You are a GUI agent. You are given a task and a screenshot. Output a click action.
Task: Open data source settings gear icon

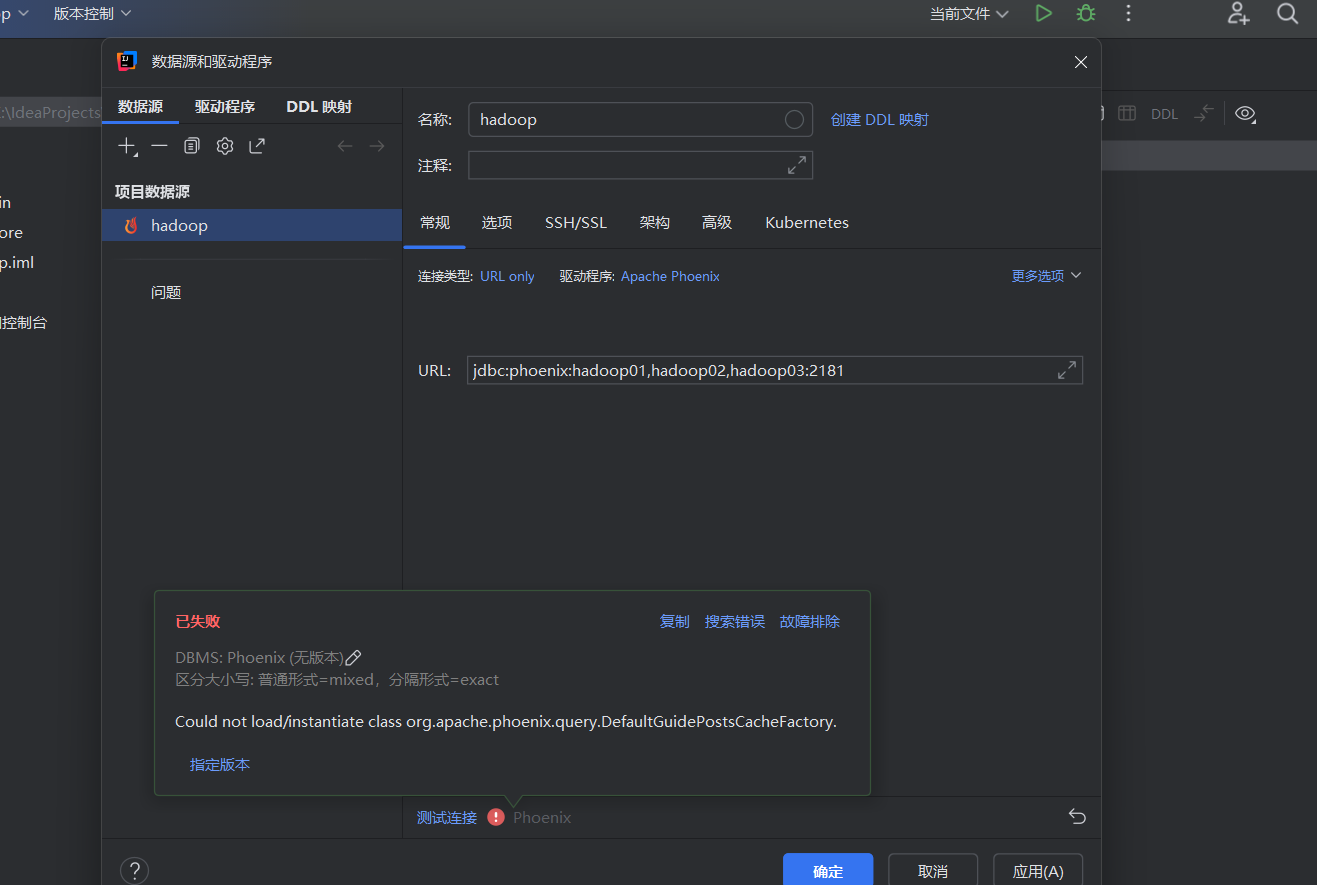[225, 146]
